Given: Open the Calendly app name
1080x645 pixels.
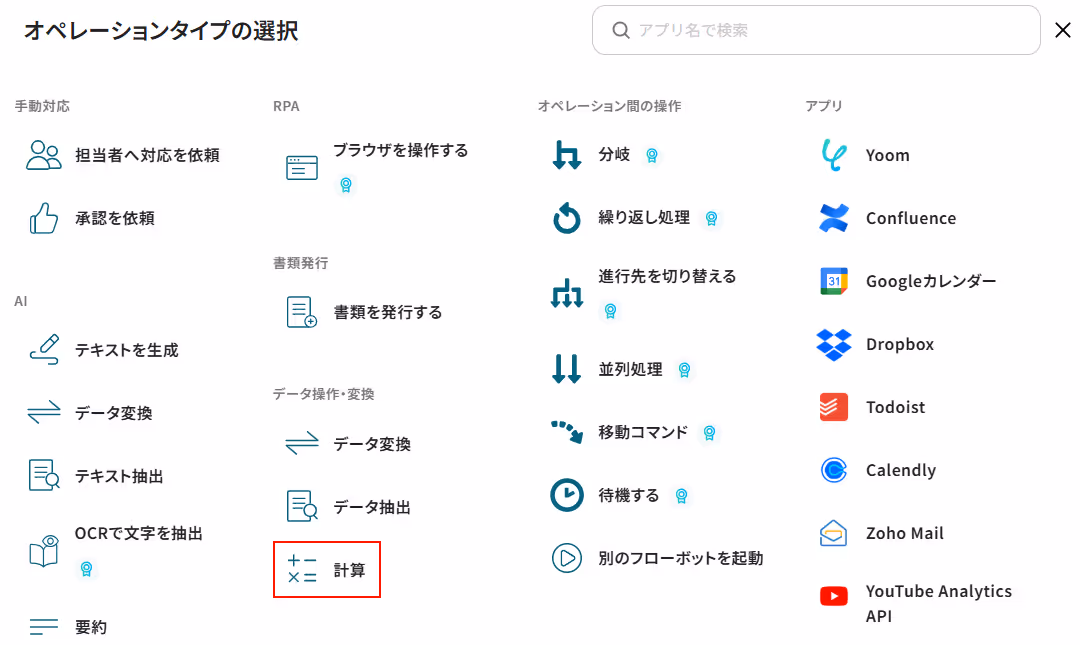Looking at the screenshot, I should pos(901,470).
